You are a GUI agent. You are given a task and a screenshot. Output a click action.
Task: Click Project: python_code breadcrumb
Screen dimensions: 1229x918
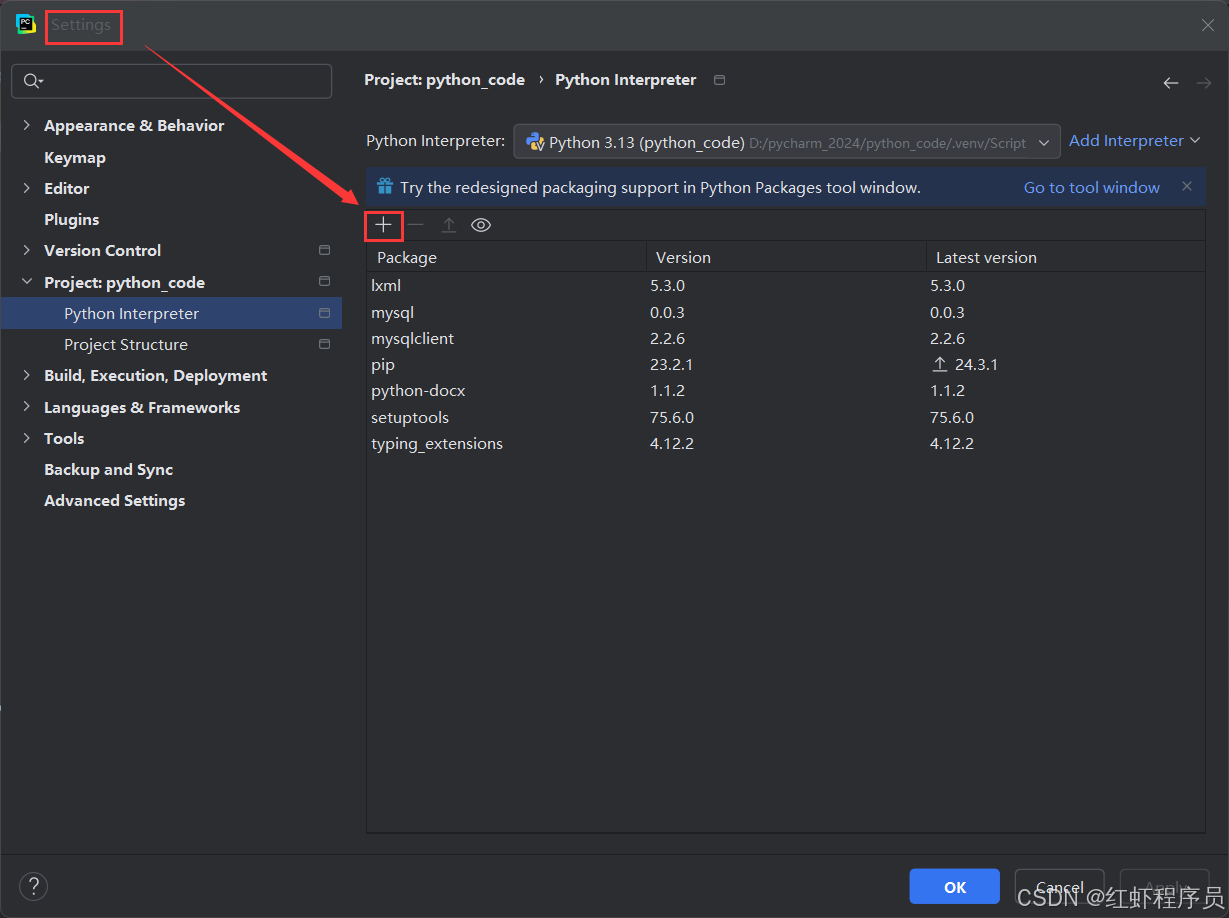tap(444, 80)
